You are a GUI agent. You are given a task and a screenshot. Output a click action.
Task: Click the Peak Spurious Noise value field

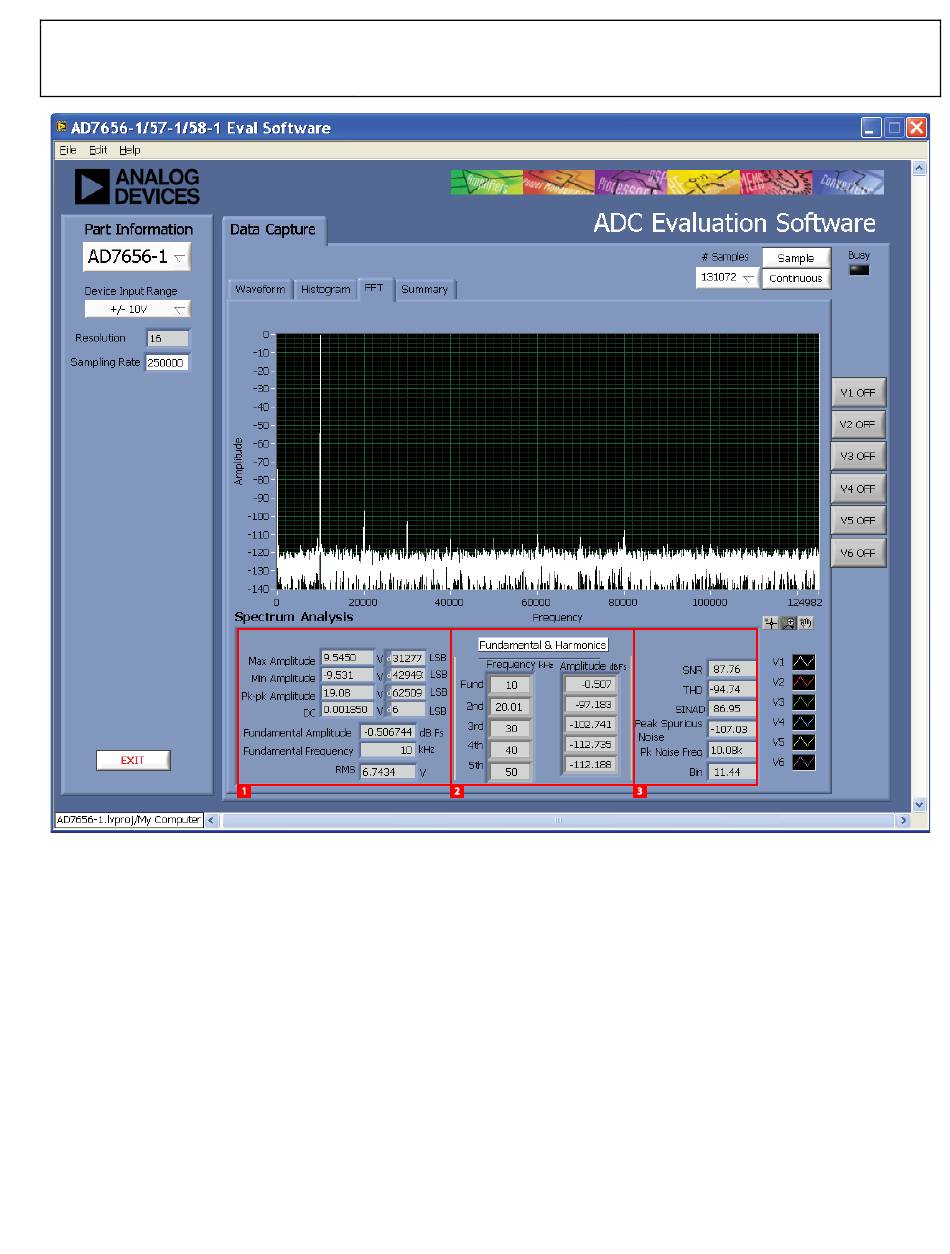click(732, 729)
